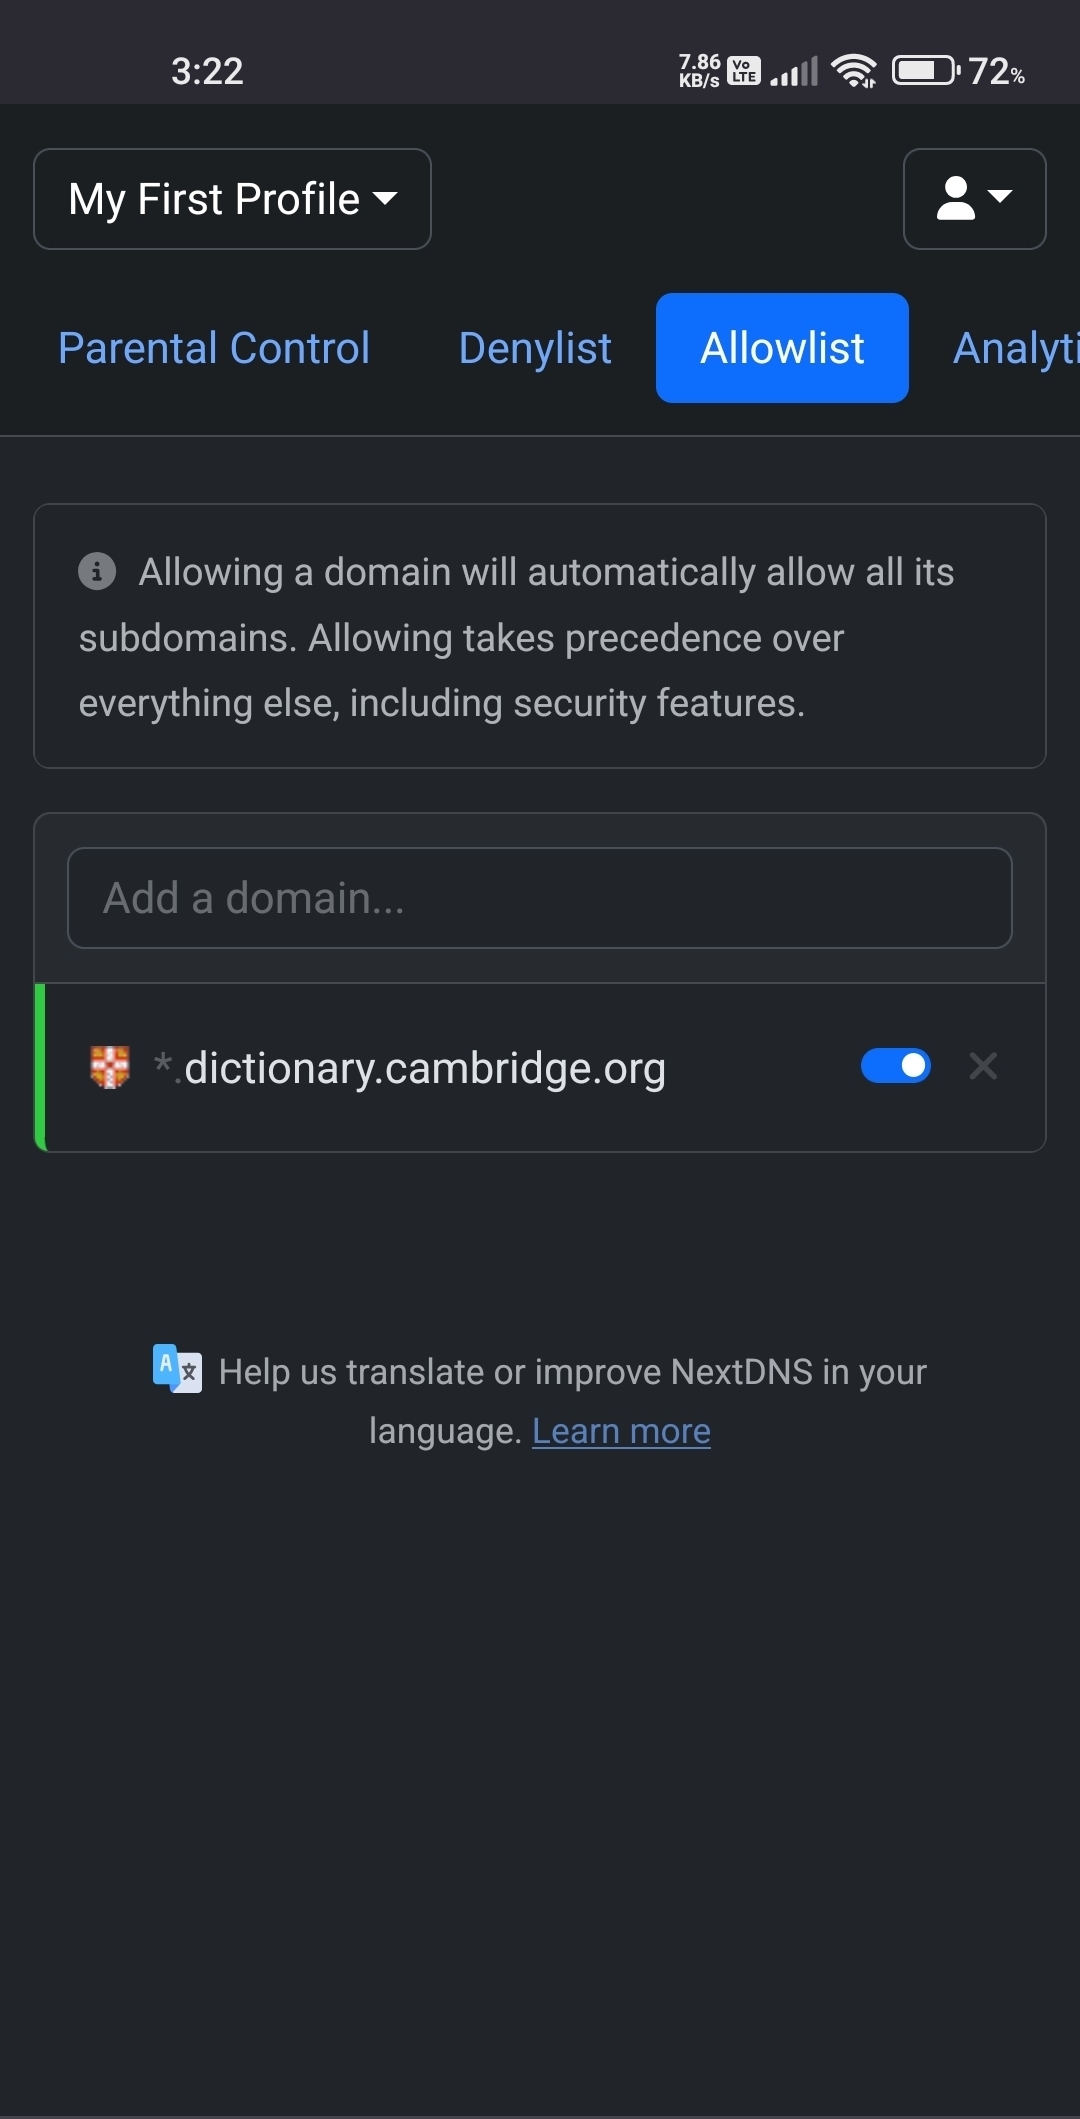Image resolution: width=1080 pixels, height=2119 pixels.
Task: Tap the cellular signal strength icon
Action: pyautogui.click(x=794, y=71)
